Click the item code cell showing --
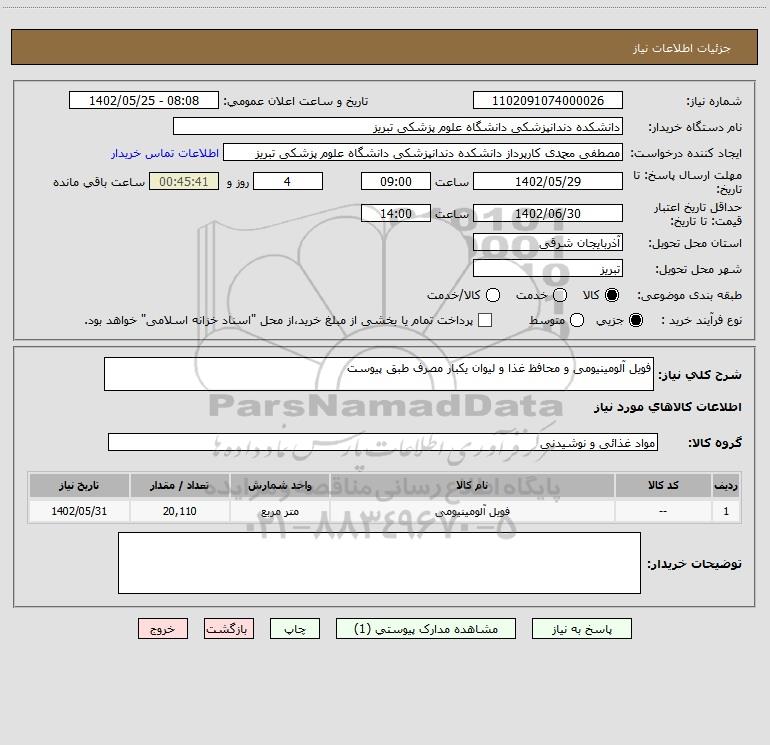This screenshot has width=770, height=745. pyautogui.click(x=663, y=511)
